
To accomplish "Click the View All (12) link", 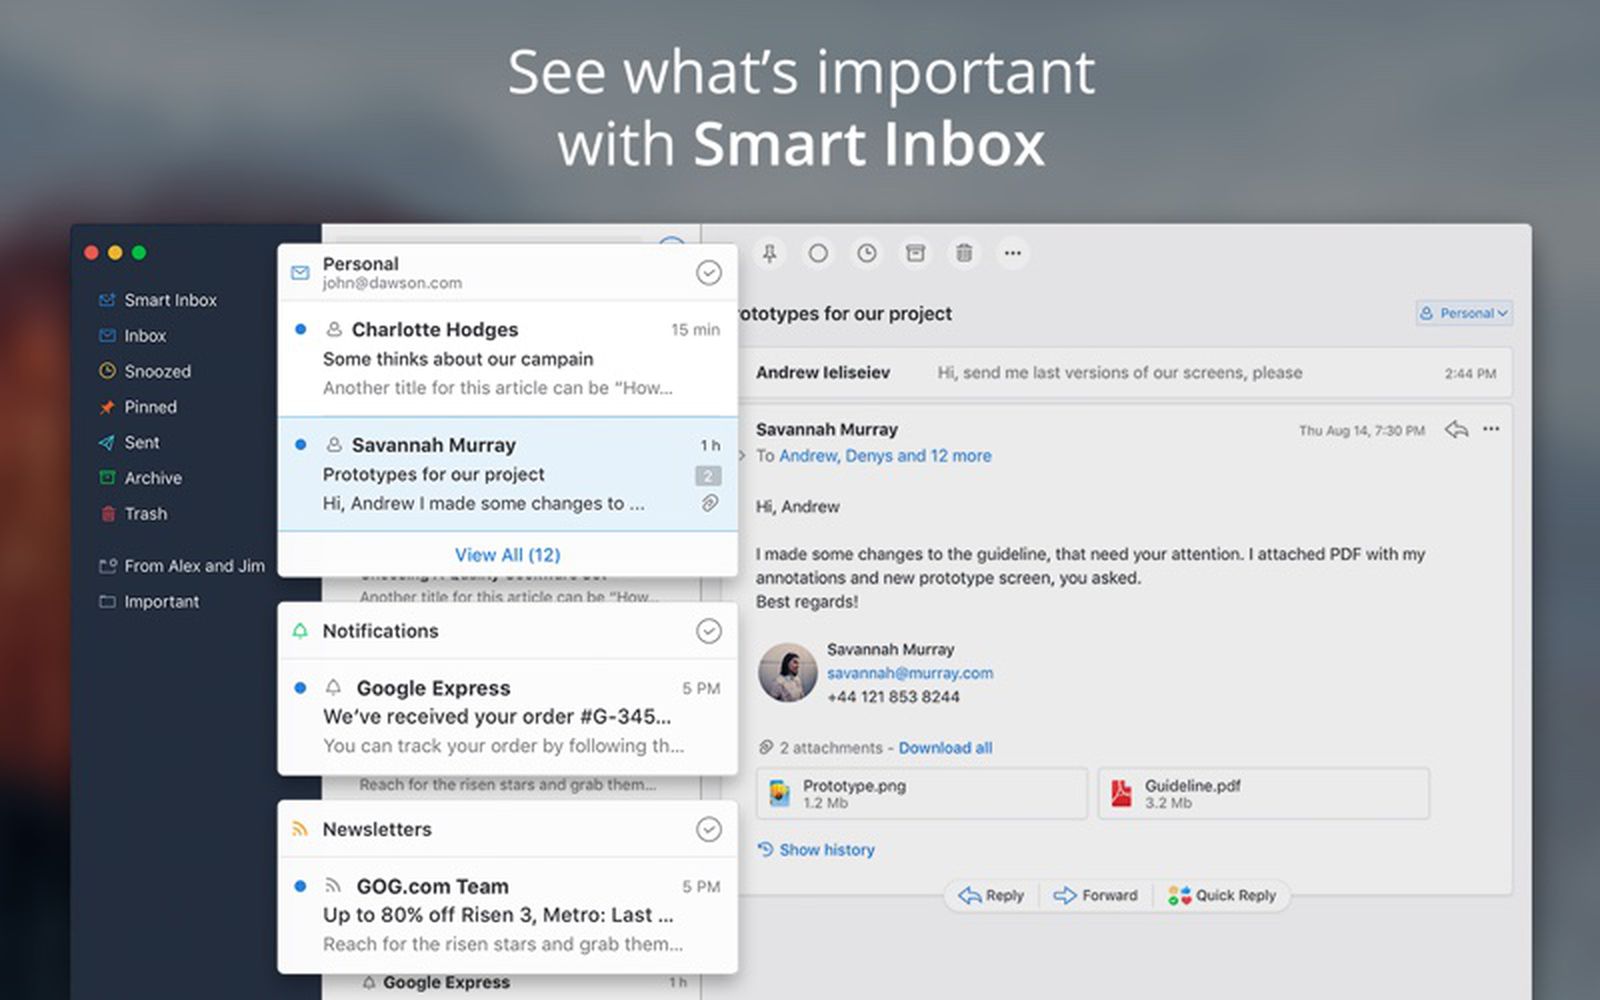I will pyautogui.click(x=507, y=555).
